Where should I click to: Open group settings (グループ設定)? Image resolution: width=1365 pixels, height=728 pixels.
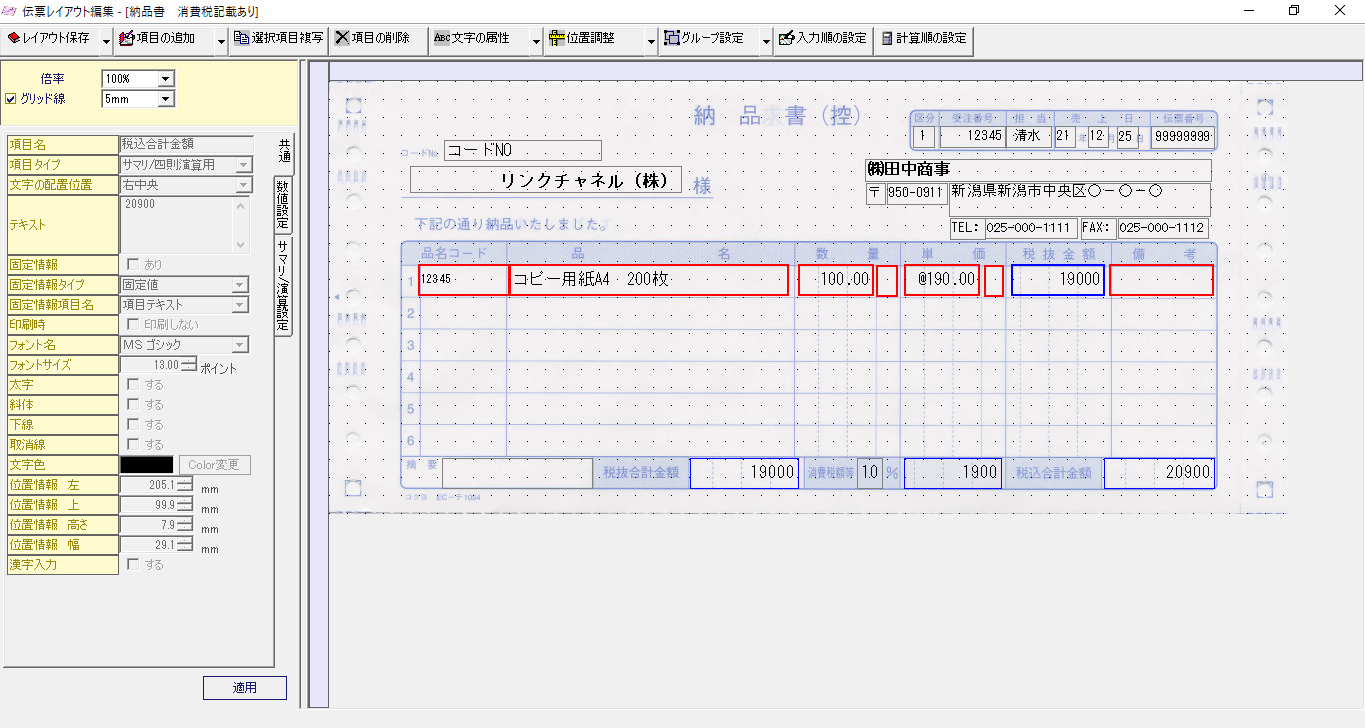tap(705, 41)
